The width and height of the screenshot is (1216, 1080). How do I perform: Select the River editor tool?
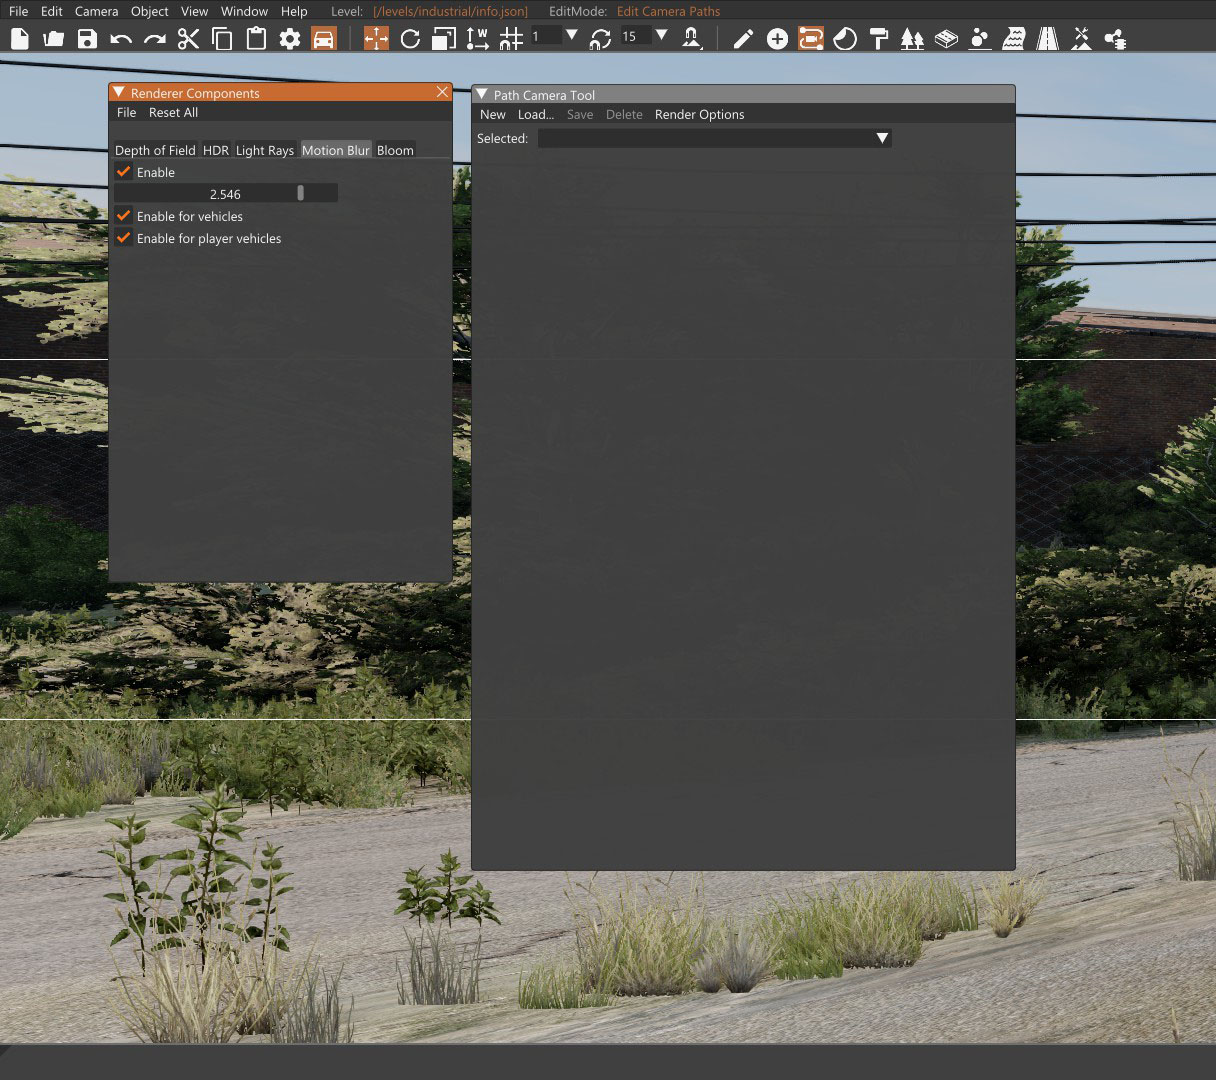pos(1013,39)
